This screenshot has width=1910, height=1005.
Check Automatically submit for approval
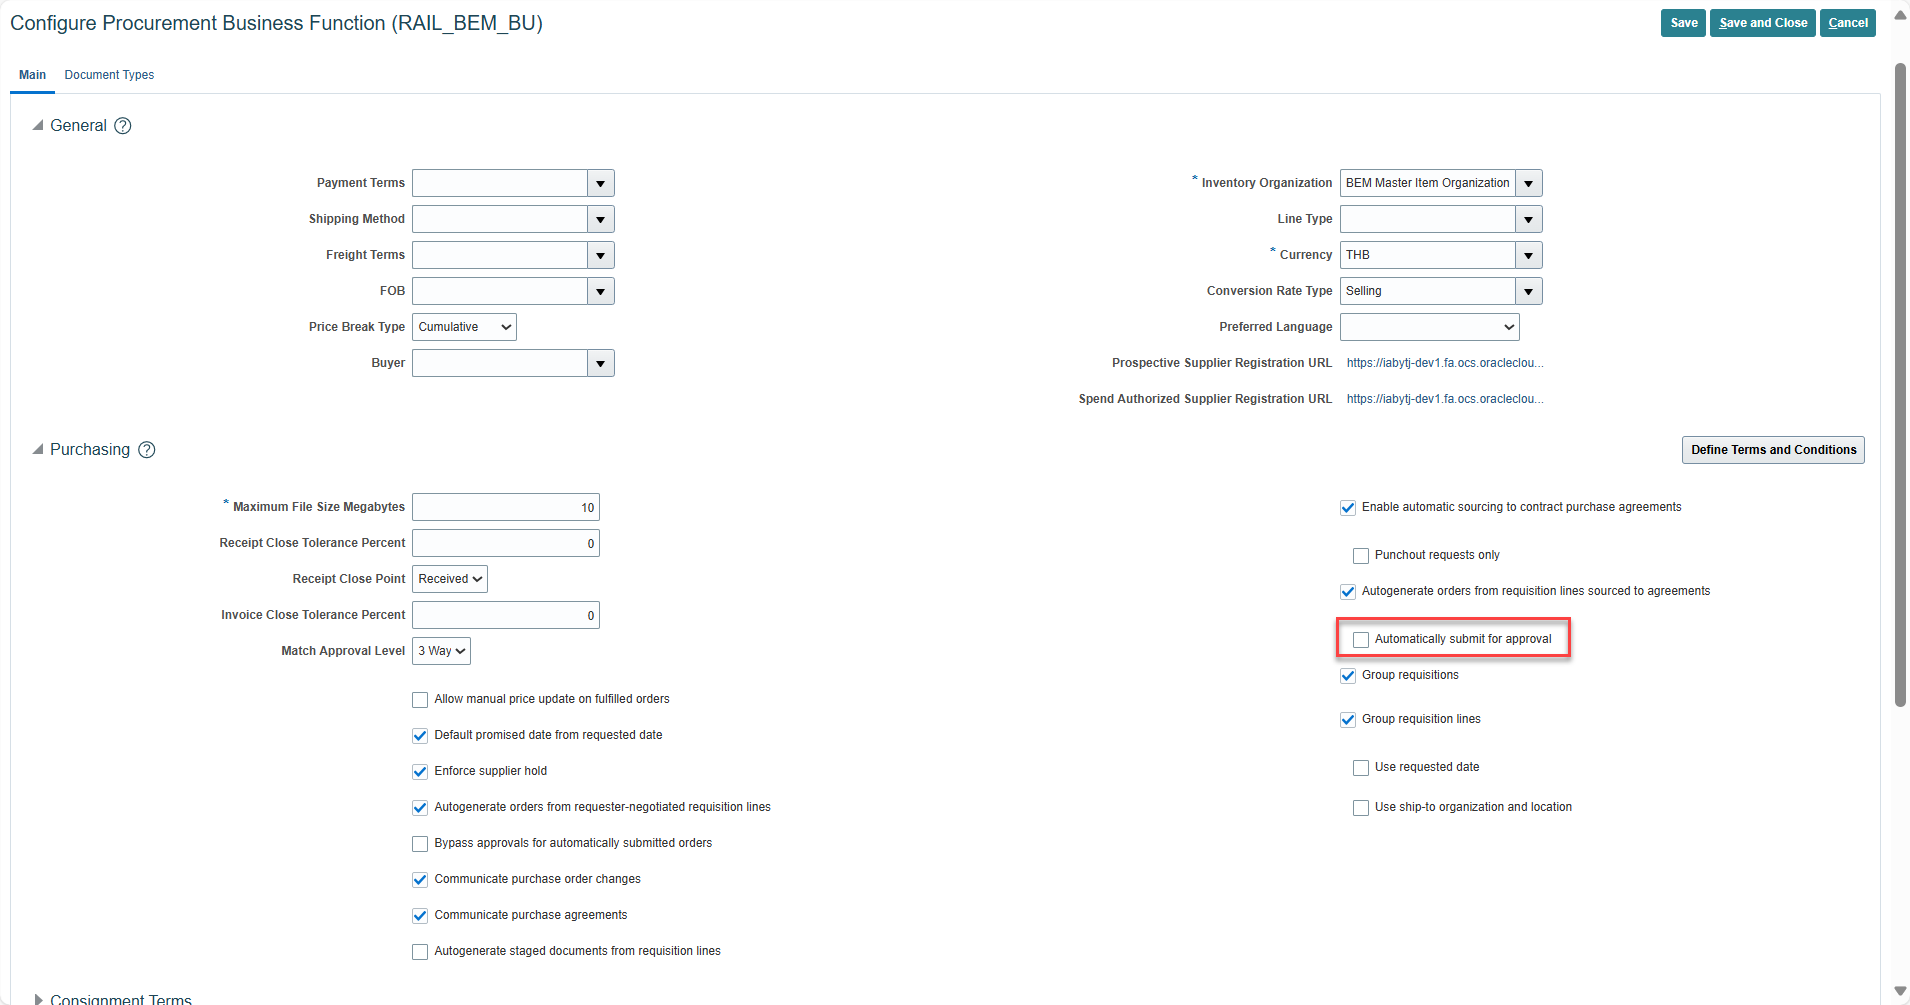click(1360, 639)
